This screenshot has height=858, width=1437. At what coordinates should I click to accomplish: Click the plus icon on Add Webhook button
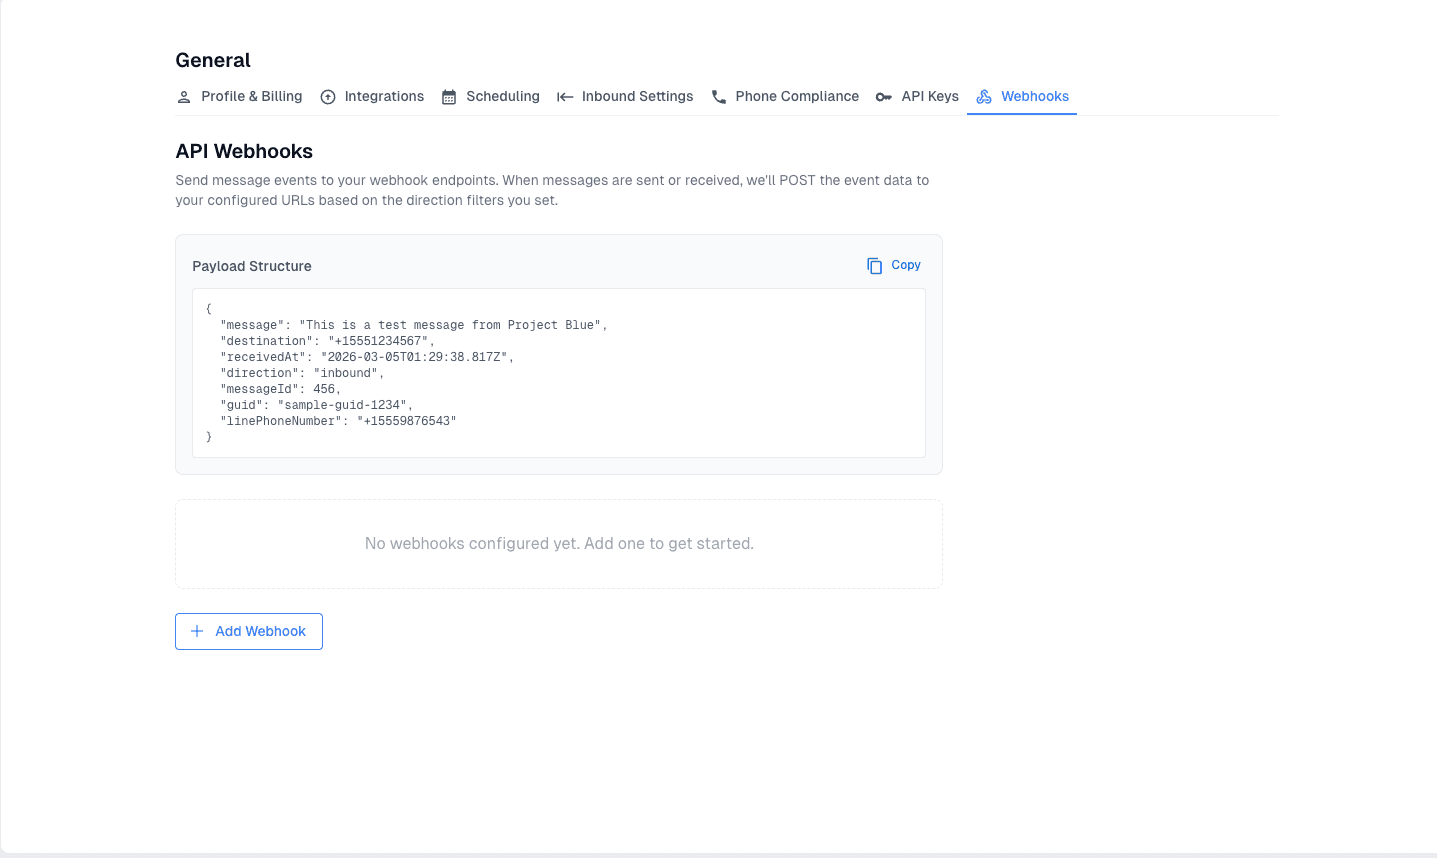196,631
